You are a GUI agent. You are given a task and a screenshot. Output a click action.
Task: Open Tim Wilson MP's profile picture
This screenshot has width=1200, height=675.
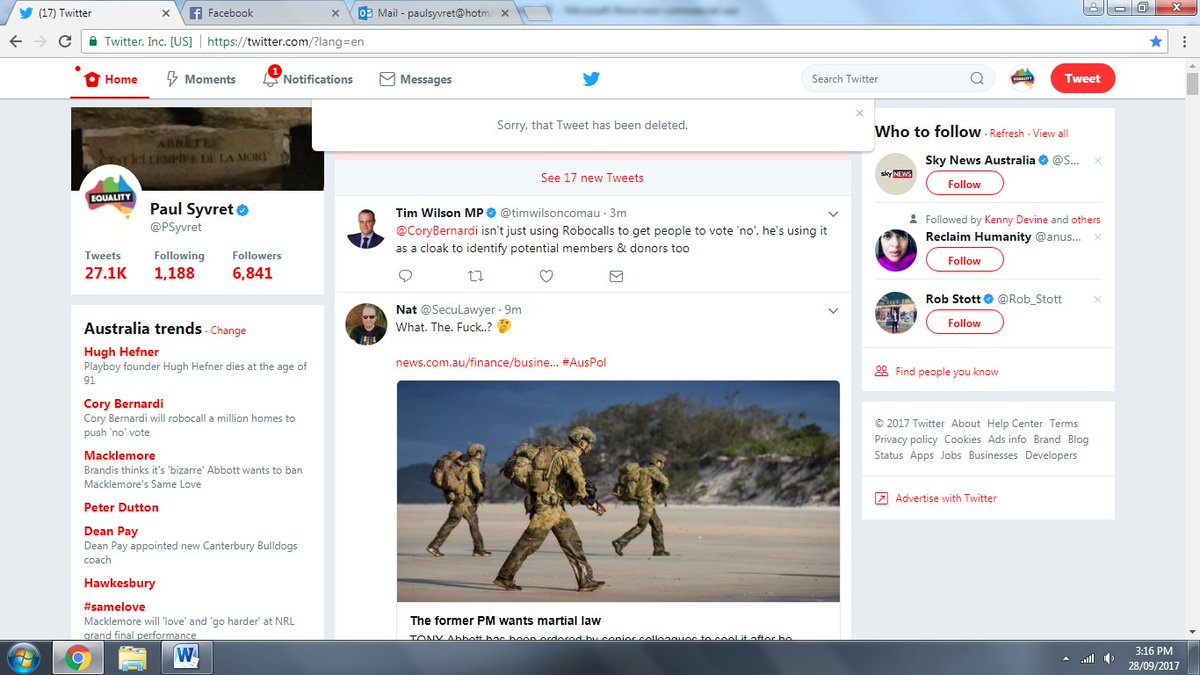pos(366,227)
